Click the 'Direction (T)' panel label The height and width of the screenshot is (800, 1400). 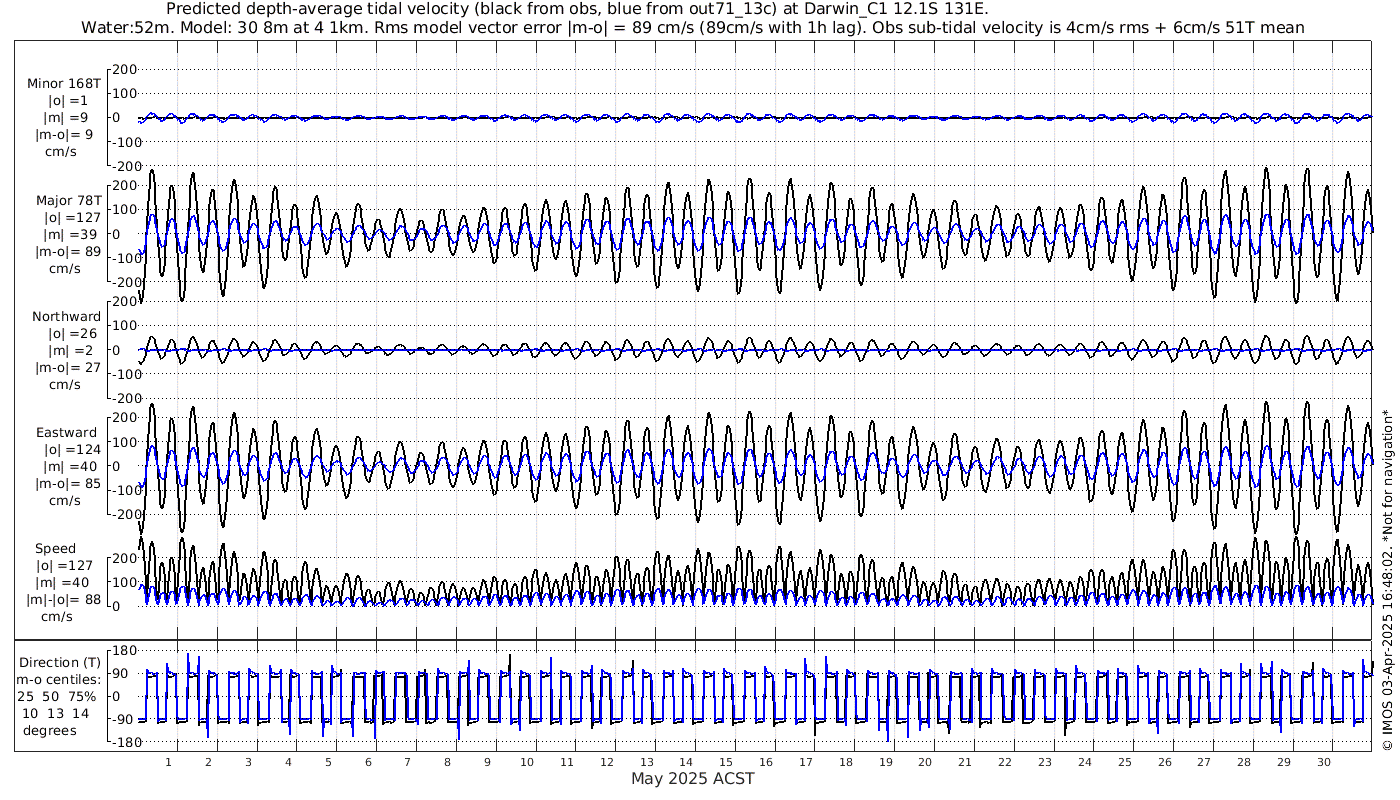pos(60,662)
